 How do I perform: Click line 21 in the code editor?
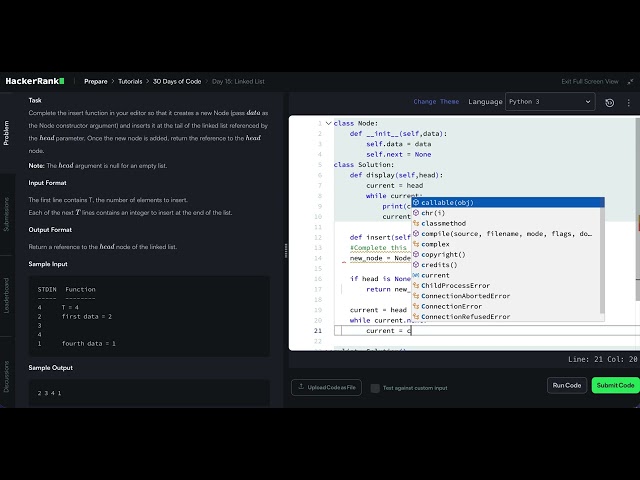tap(487, 331)
